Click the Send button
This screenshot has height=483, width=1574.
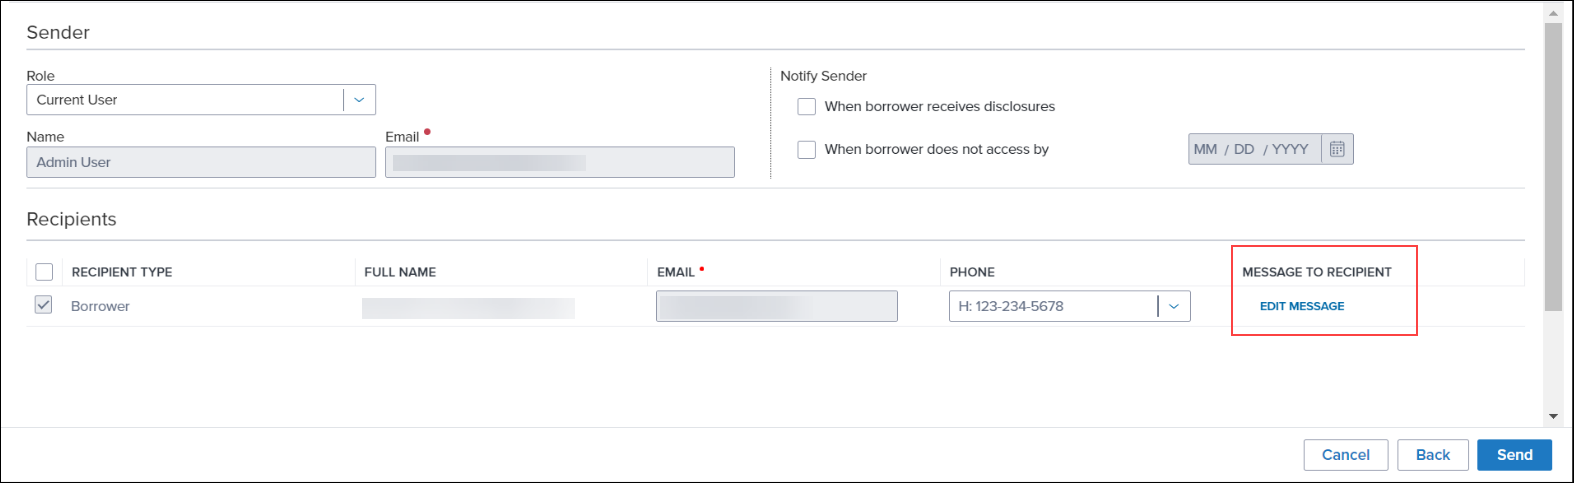click(x=1514, y=455)
